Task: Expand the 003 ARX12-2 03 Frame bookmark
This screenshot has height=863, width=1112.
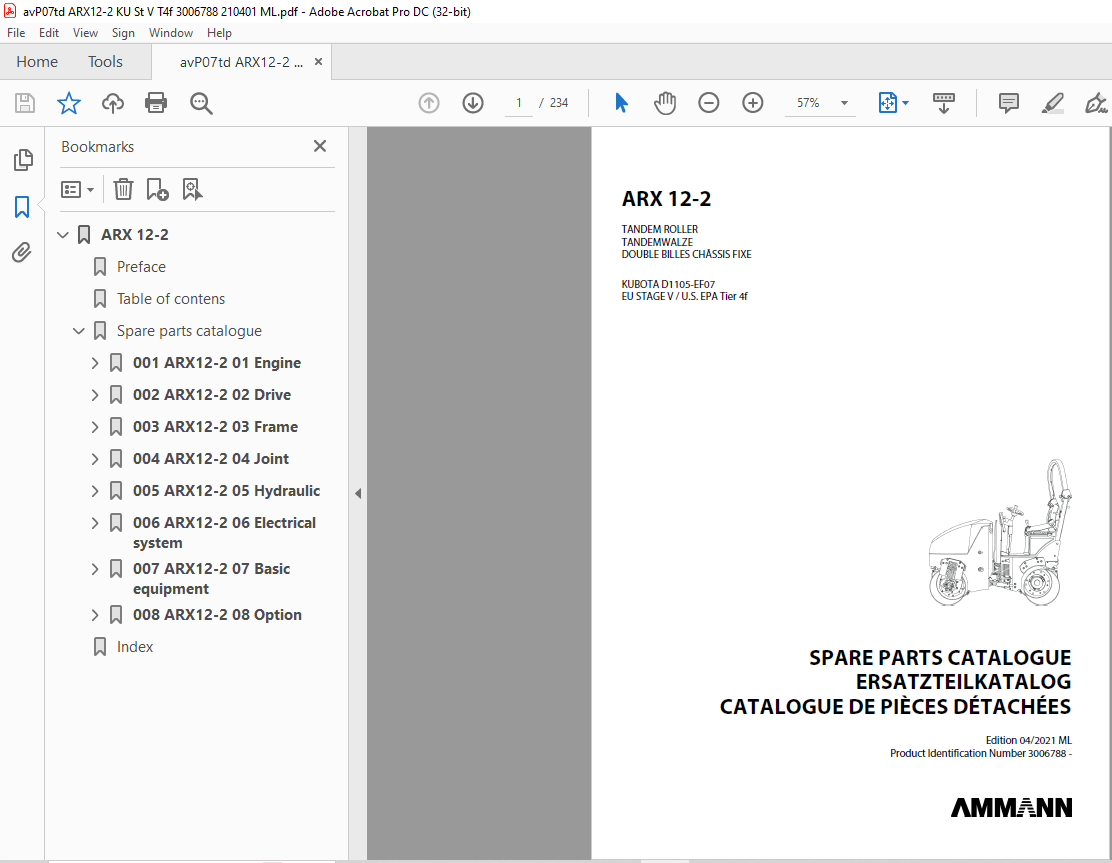Action: (95, 427)
